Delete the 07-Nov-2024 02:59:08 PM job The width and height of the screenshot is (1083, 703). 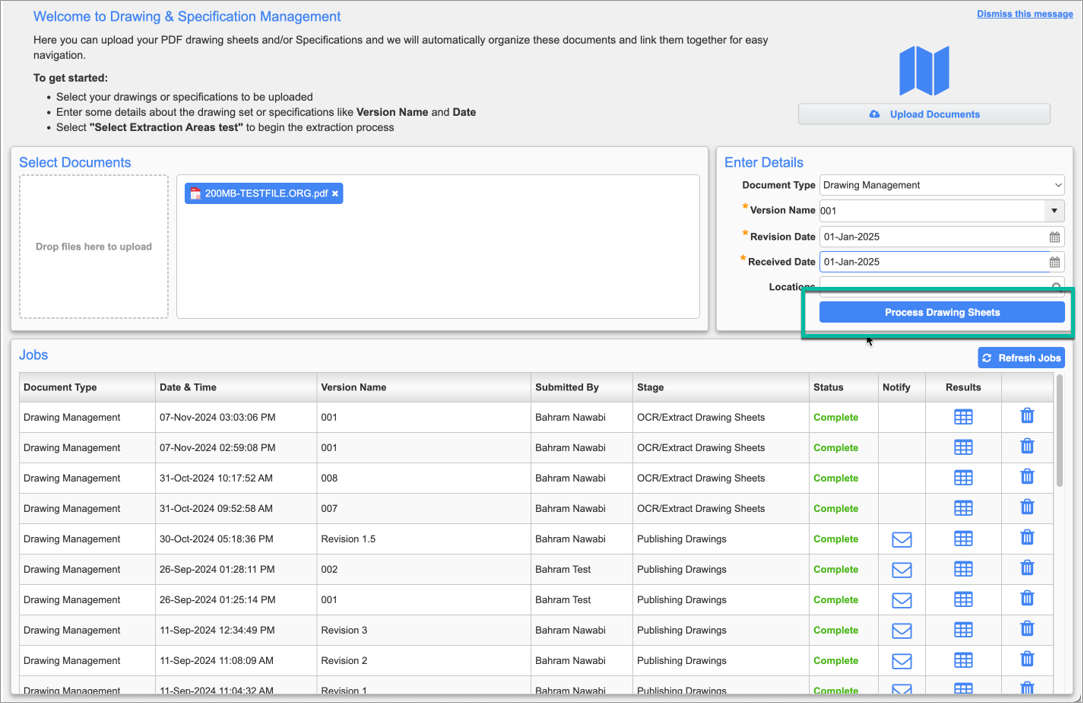[x=1027, y=446]
